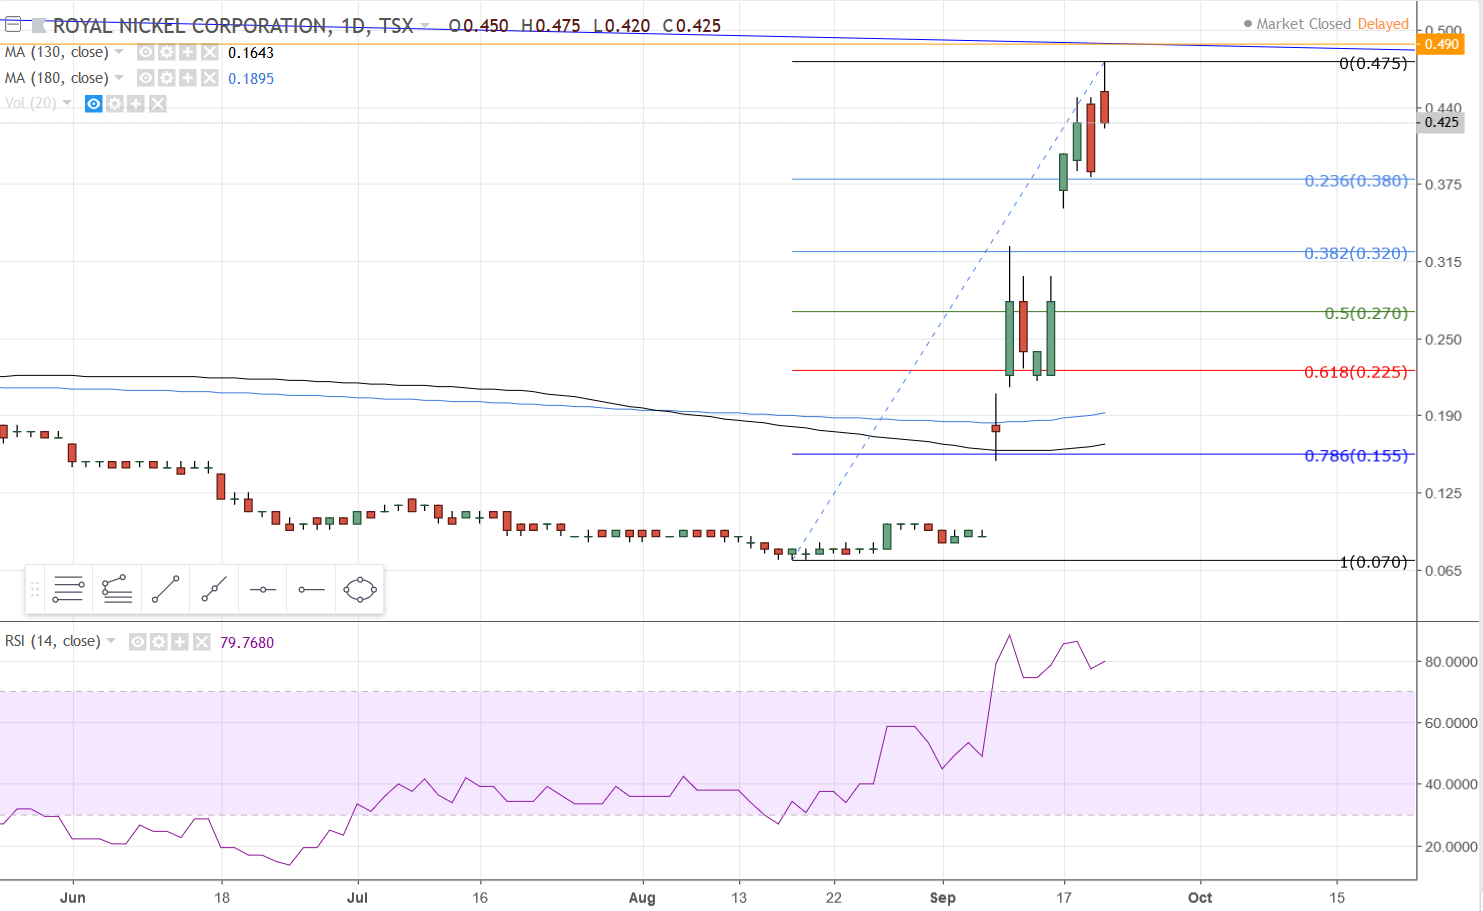Remove the RSI indicator from chart
This screenshot has width=1483, height=911.
point(202,642)
